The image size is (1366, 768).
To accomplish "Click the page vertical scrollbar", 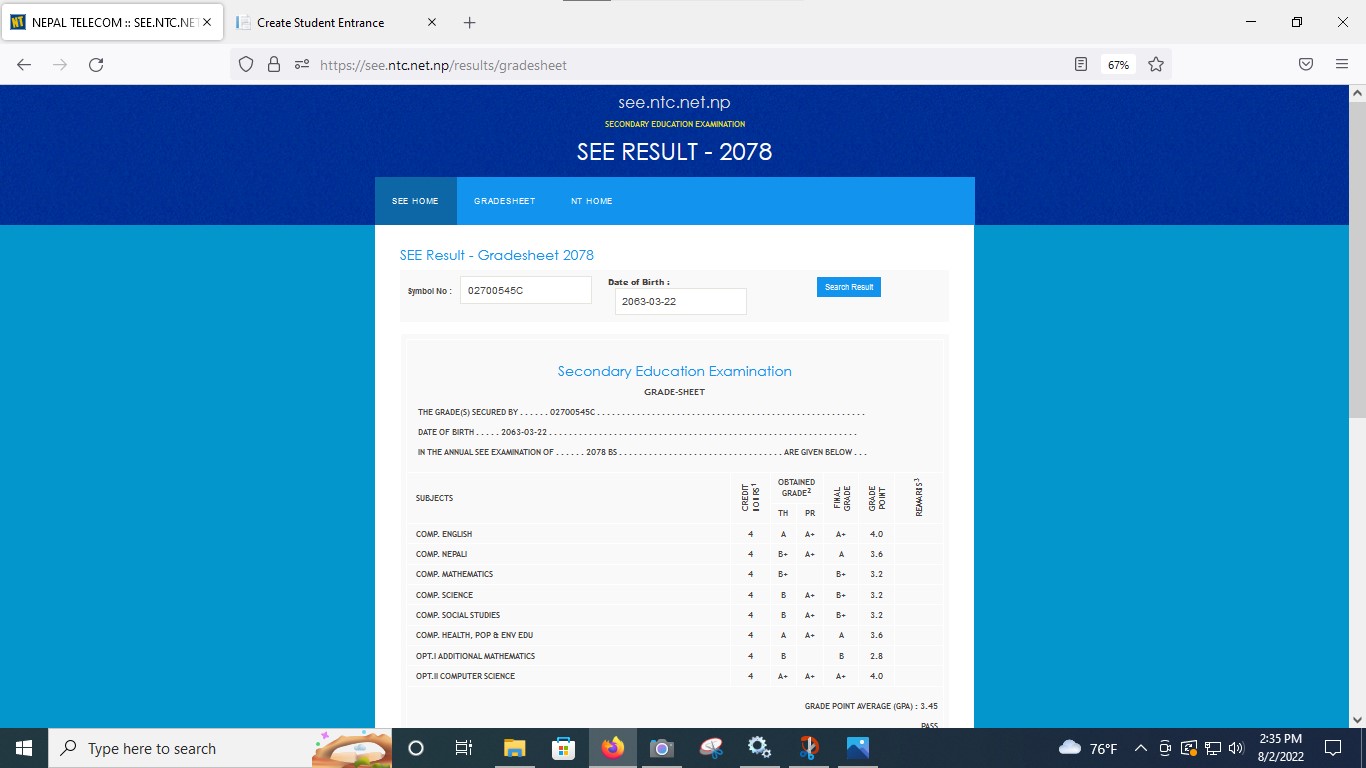I will point(1357,300).
